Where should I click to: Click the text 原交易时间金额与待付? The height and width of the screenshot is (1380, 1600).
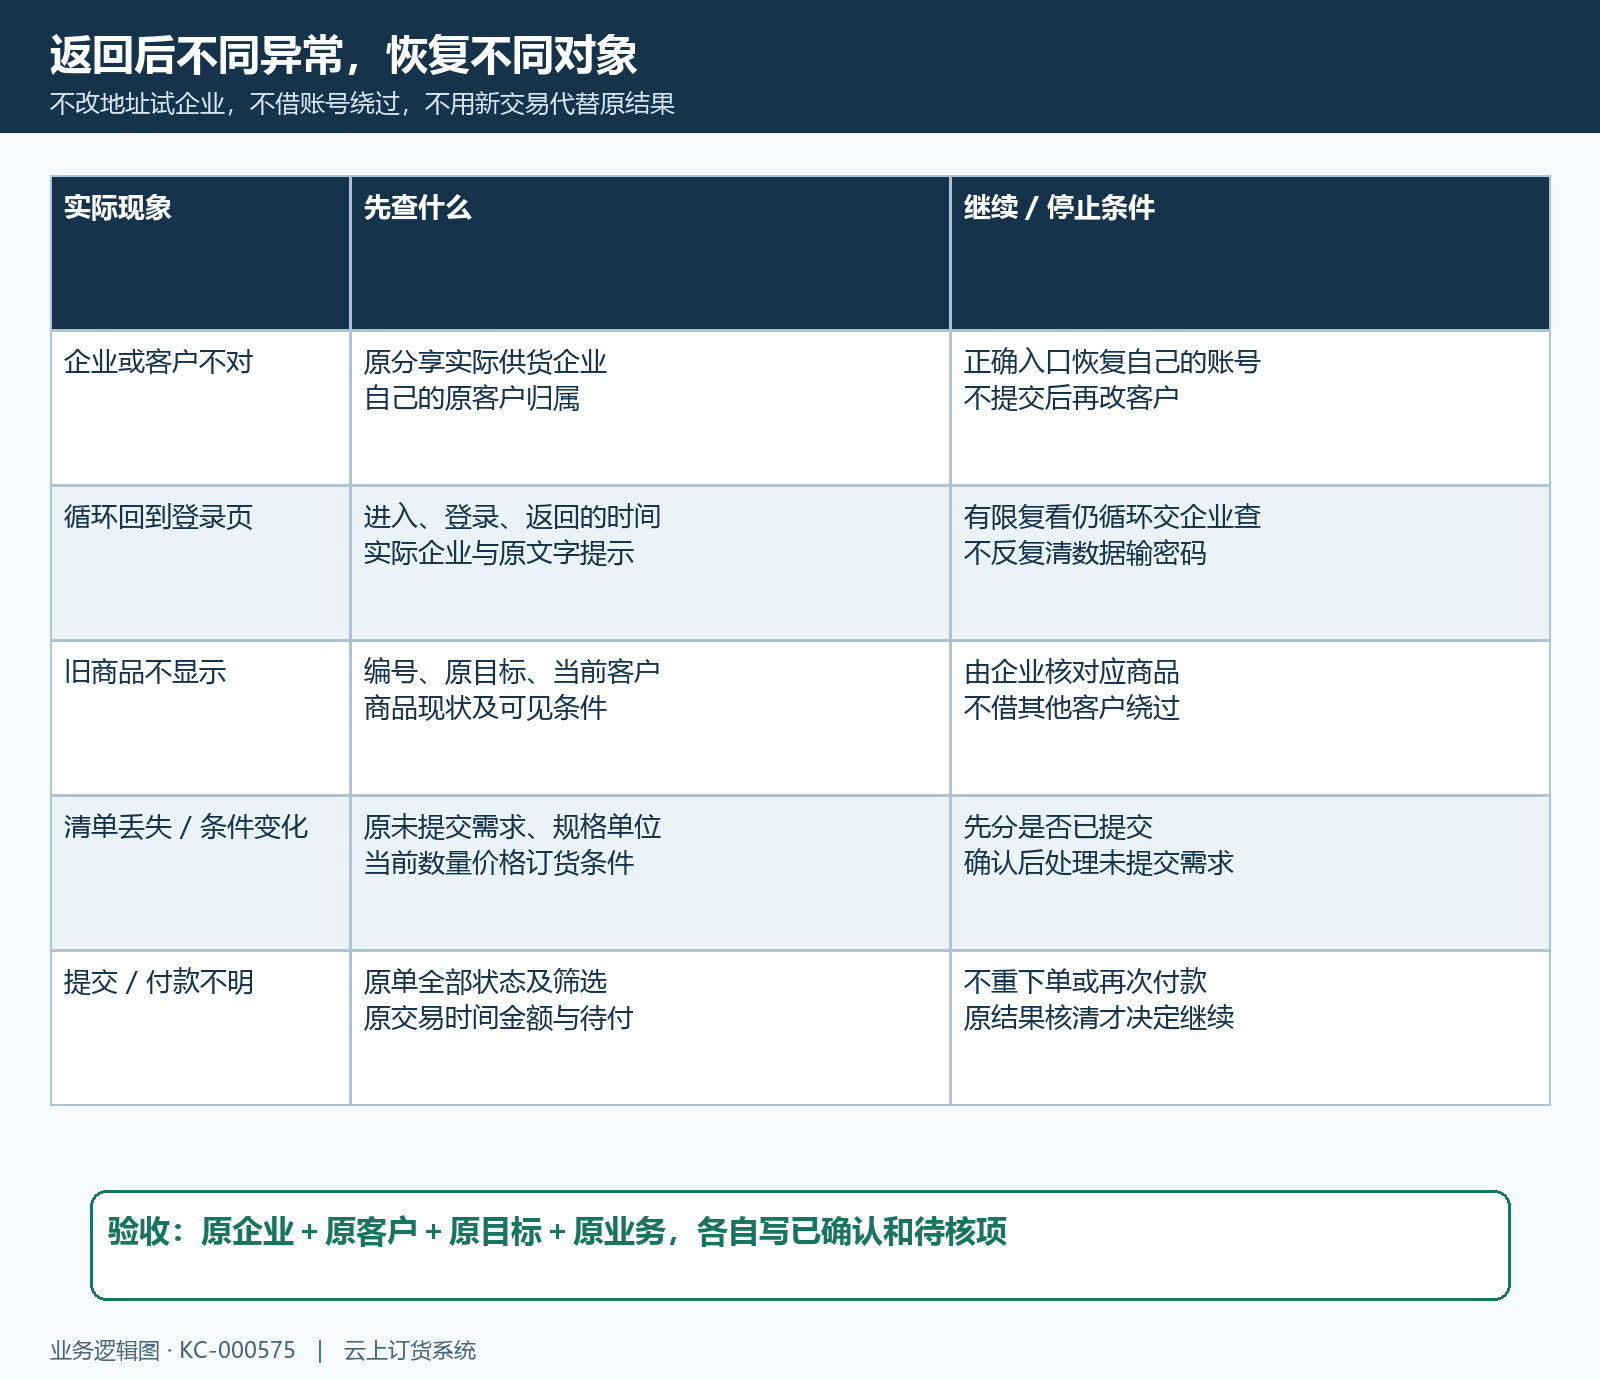498,1018
